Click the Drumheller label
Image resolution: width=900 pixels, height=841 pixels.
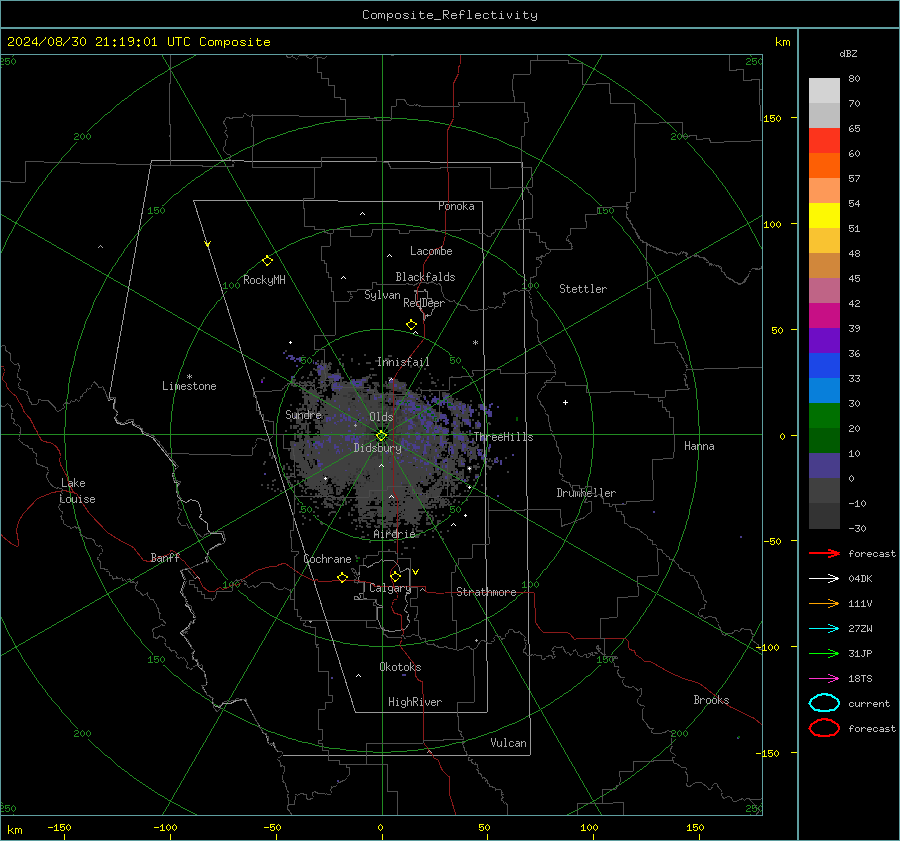[586, 493]
